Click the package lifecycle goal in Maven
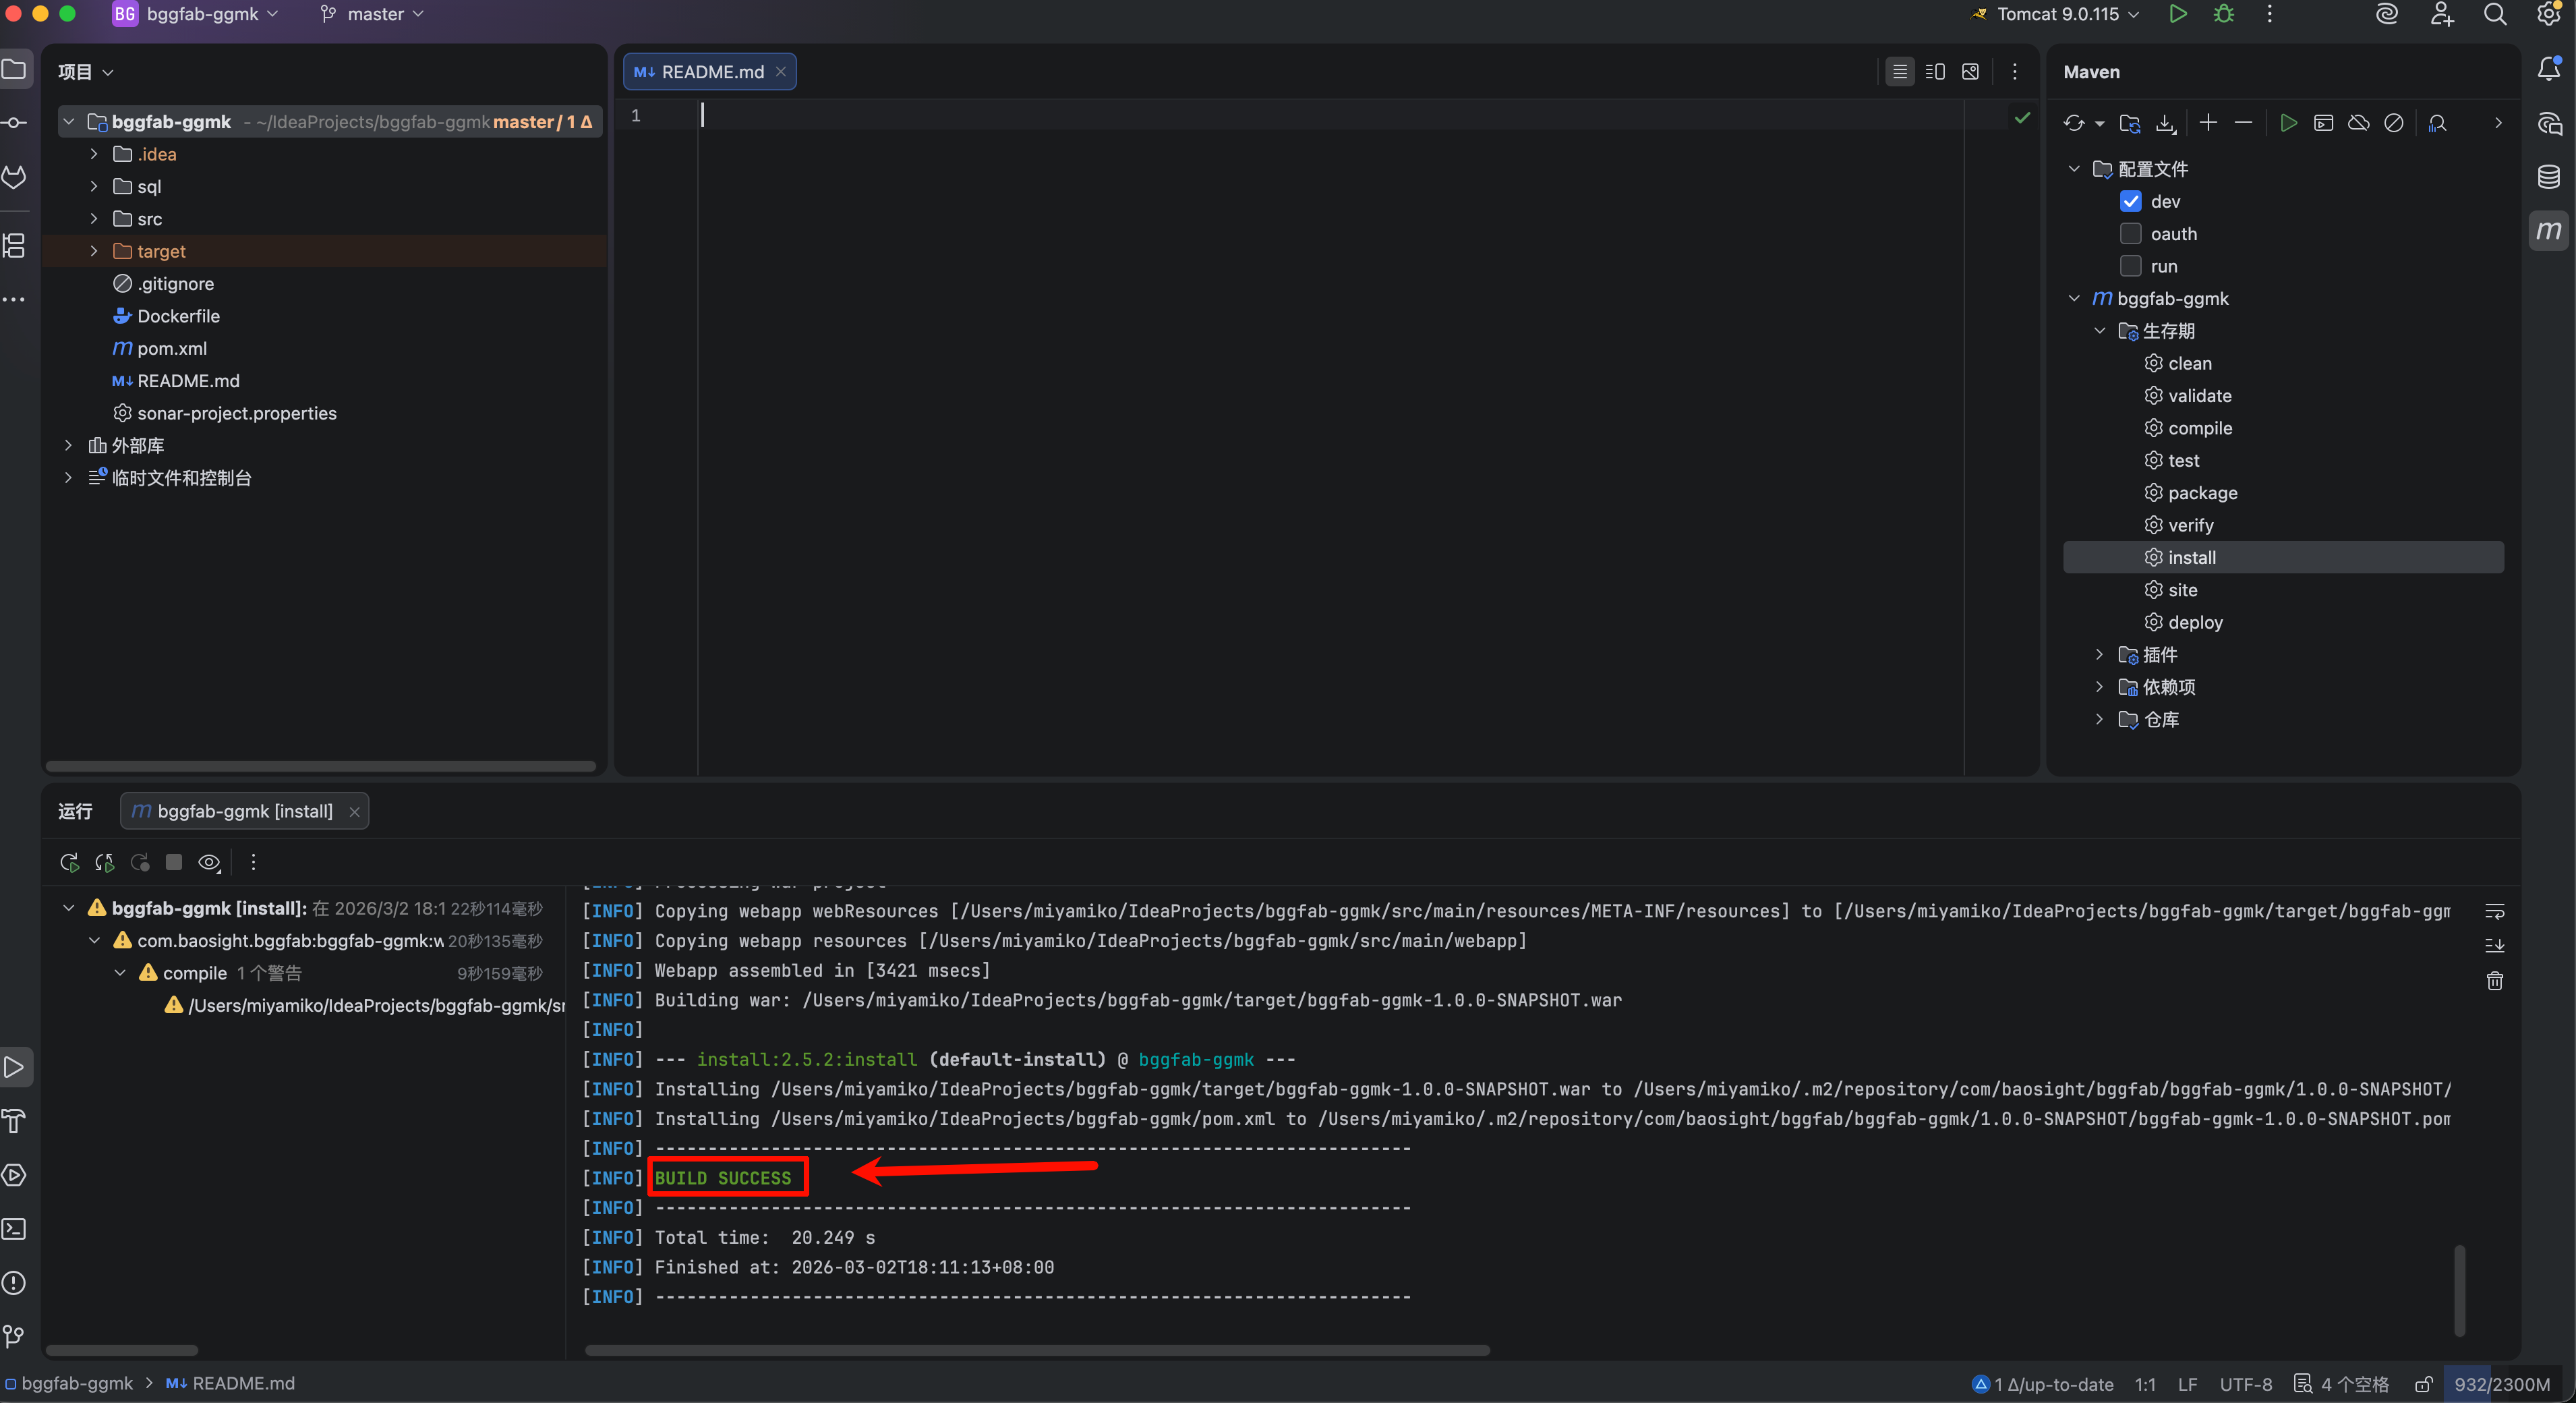2576x1403 pixels. point(2202,493)
